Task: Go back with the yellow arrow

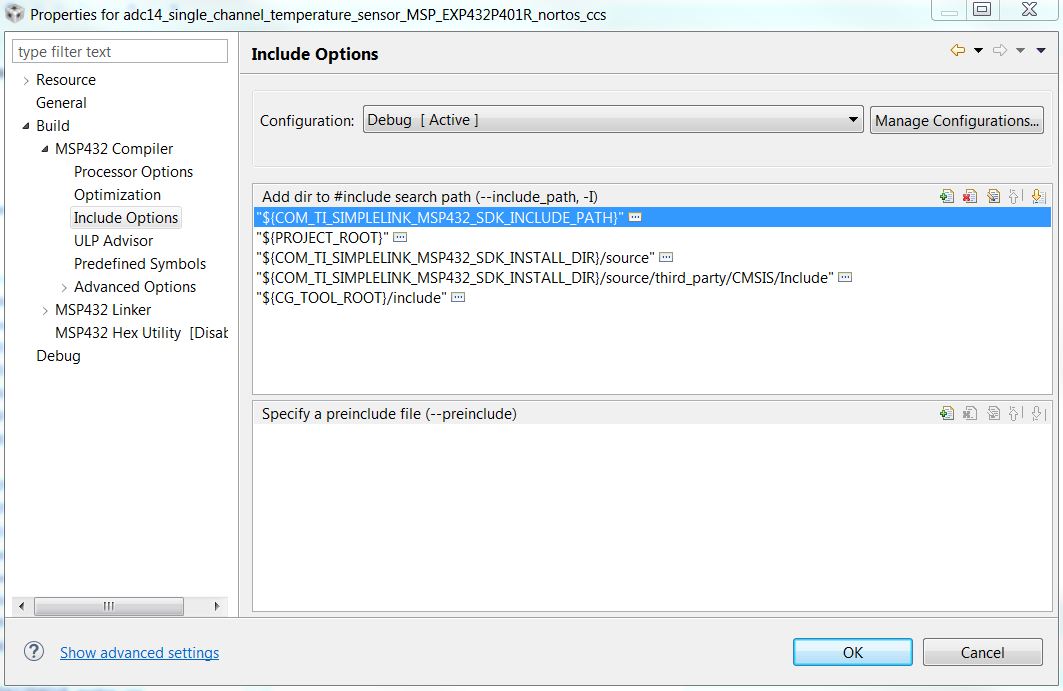Action: pyautogui.click(x=958, y=50)
